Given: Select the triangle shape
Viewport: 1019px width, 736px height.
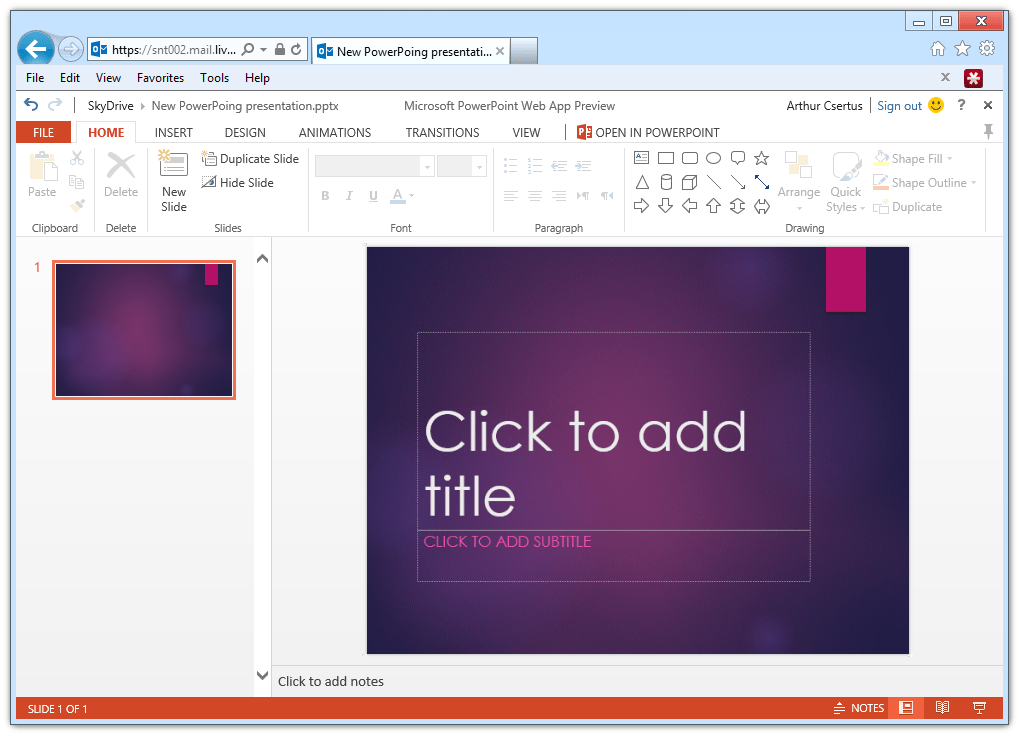Looking at the screenshot, I should pyautogui.click(x=641, y=182).
